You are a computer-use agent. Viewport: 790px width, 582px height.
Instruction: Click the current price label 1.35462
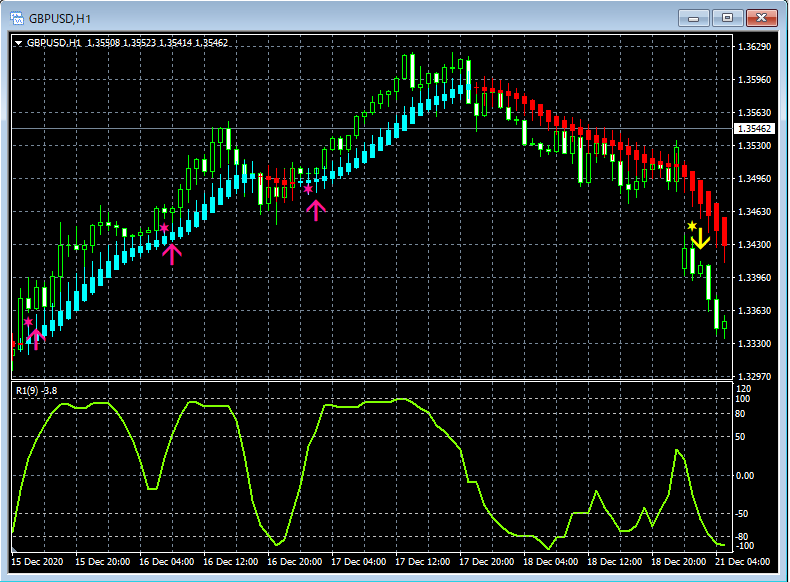[754, 128]
